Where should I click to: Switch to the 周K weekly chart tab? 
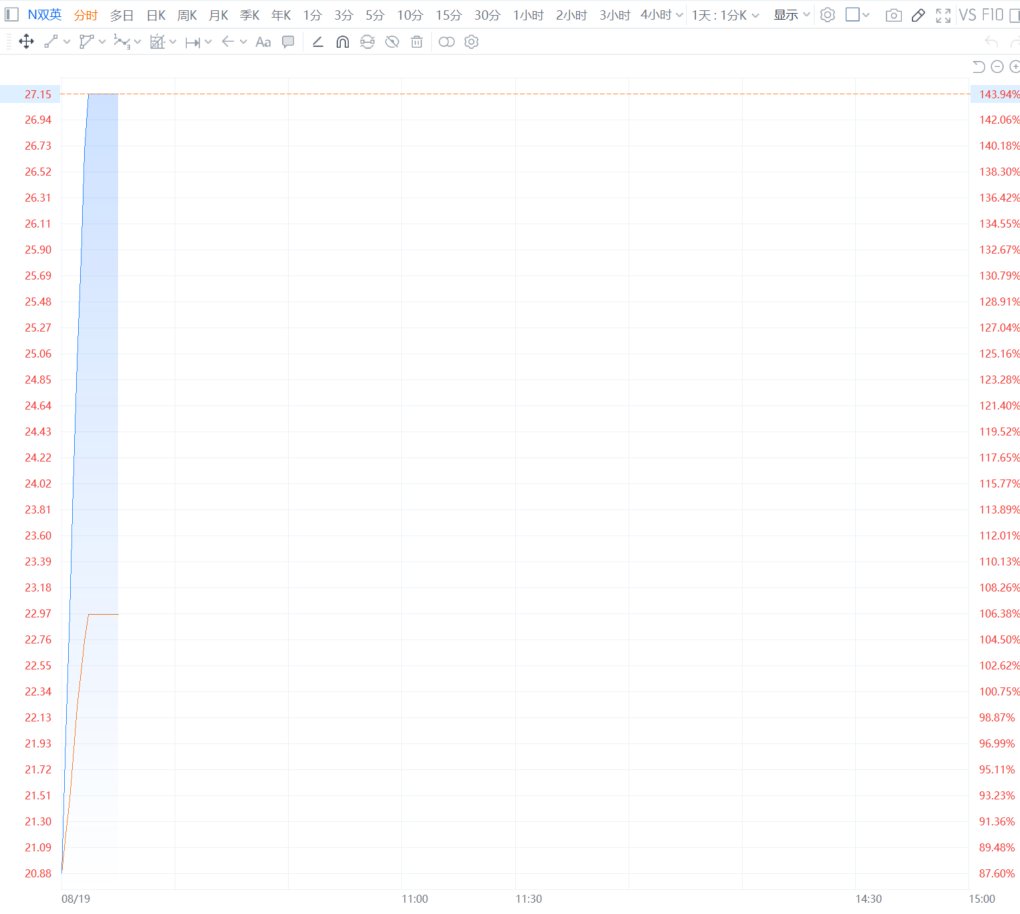coord(187,15)
